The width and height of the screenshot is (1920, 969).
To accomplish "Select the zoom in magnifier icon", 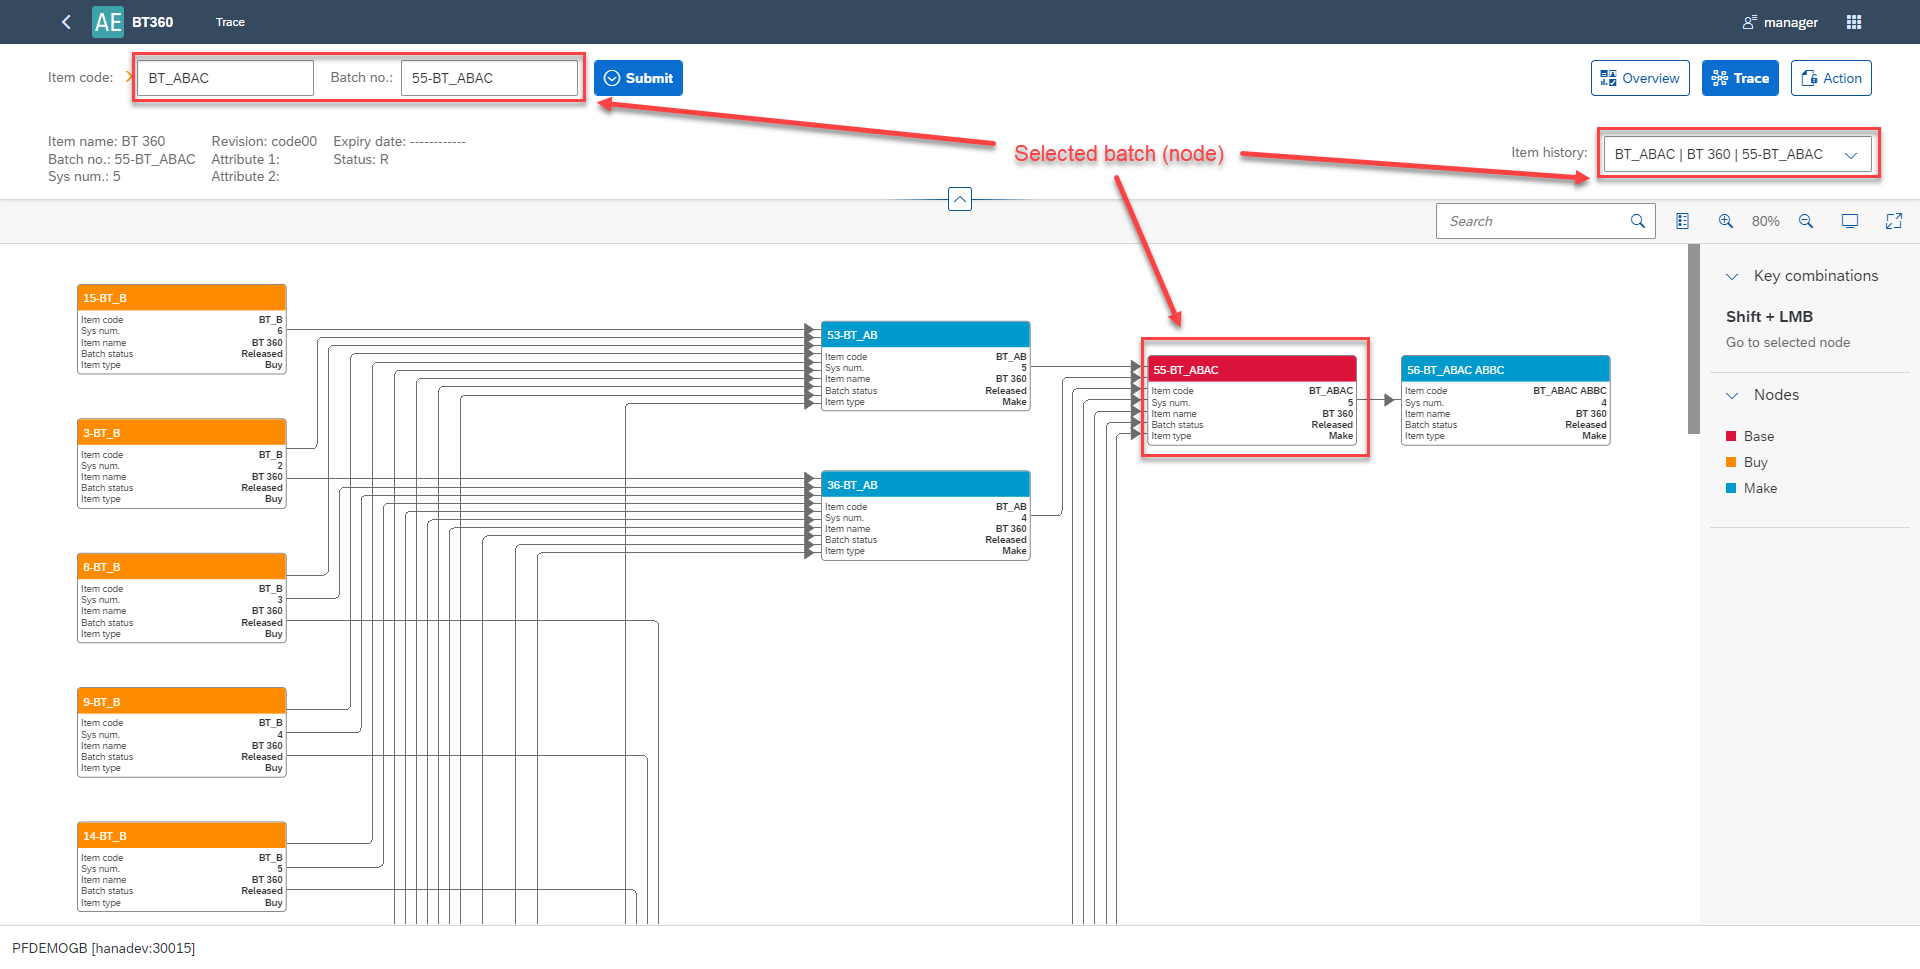I will [x=1725, y=221].
